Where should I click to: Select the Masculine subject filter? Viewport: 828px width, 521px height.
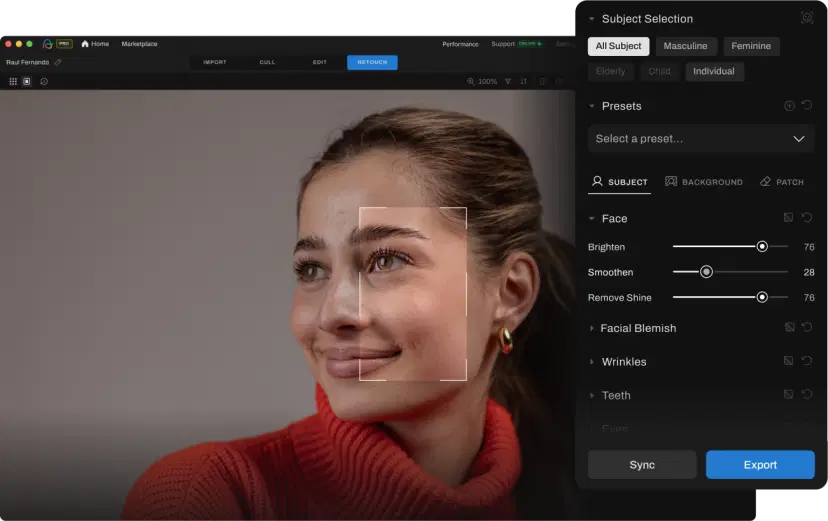pyautogui.click(x=685, y=46)
